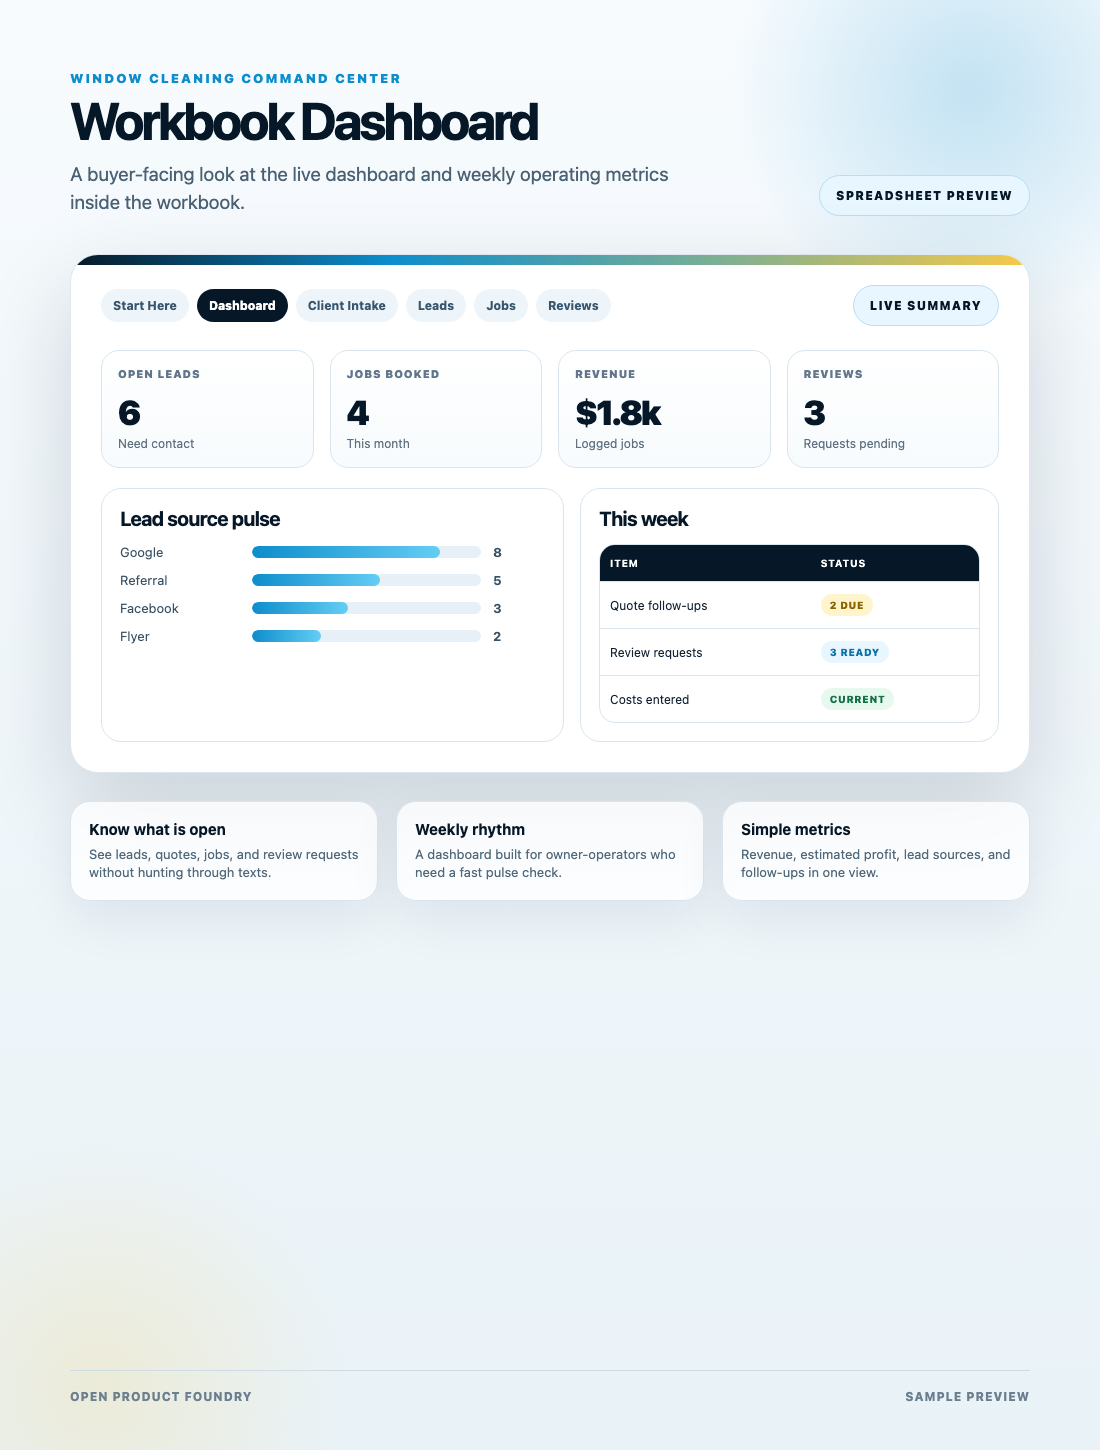Select the Revenue metric card
Screen dimensions: 1100x1450
[x=664, y=409]
